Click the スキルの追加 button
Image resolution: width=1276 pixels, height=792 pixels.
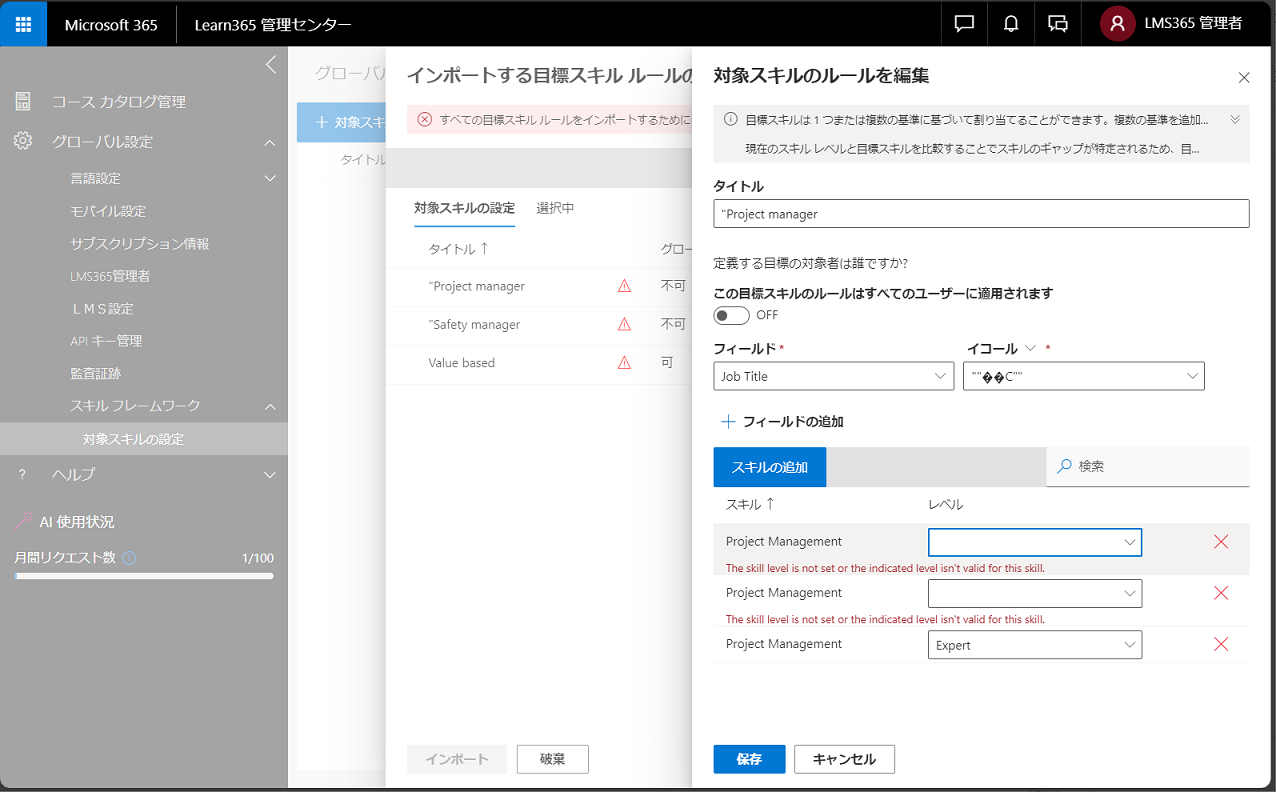click(769, 467)
